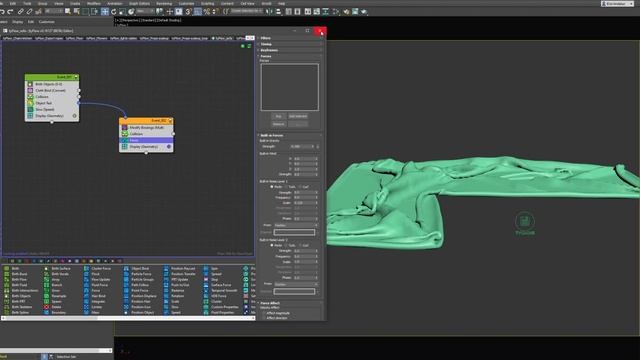Pick the Spawn operator in depot
The width and height of the screenshot is (640, 360).
pyautogui.click(x=56, y=302)
